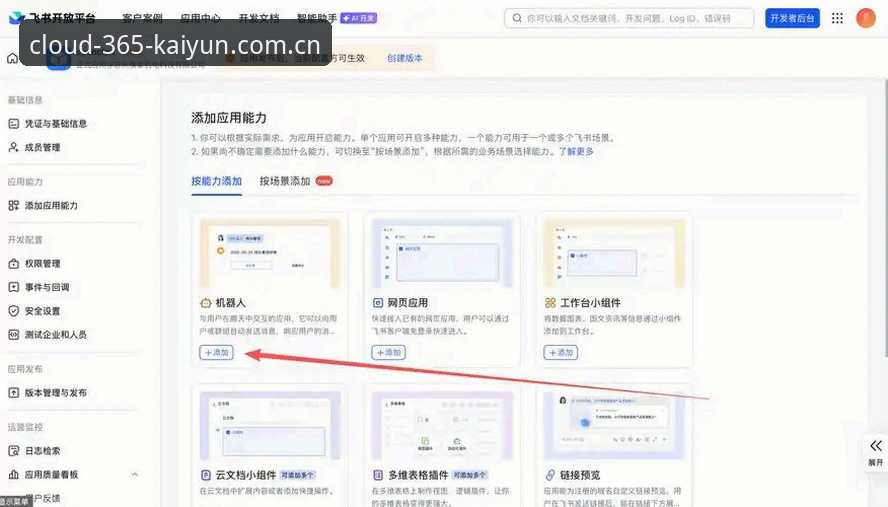Click the search magnifier icon

[x=516, y=18]
